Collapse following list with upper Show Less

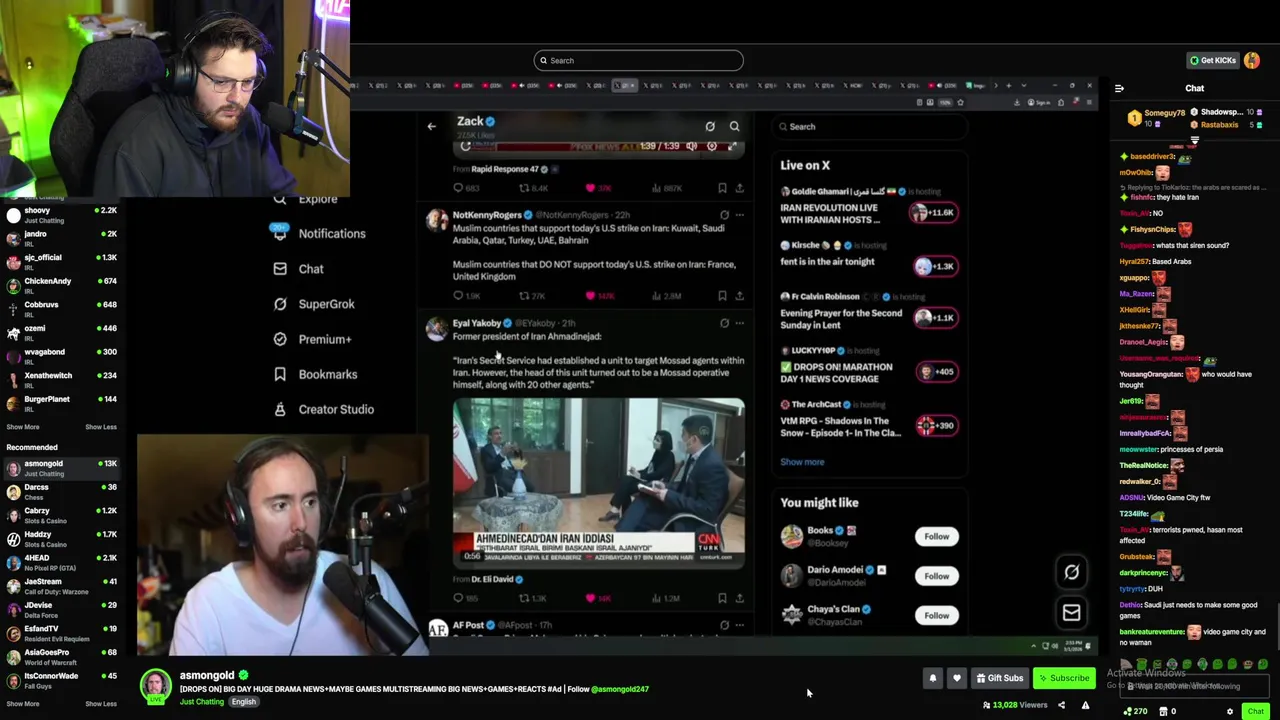[100, 427]
